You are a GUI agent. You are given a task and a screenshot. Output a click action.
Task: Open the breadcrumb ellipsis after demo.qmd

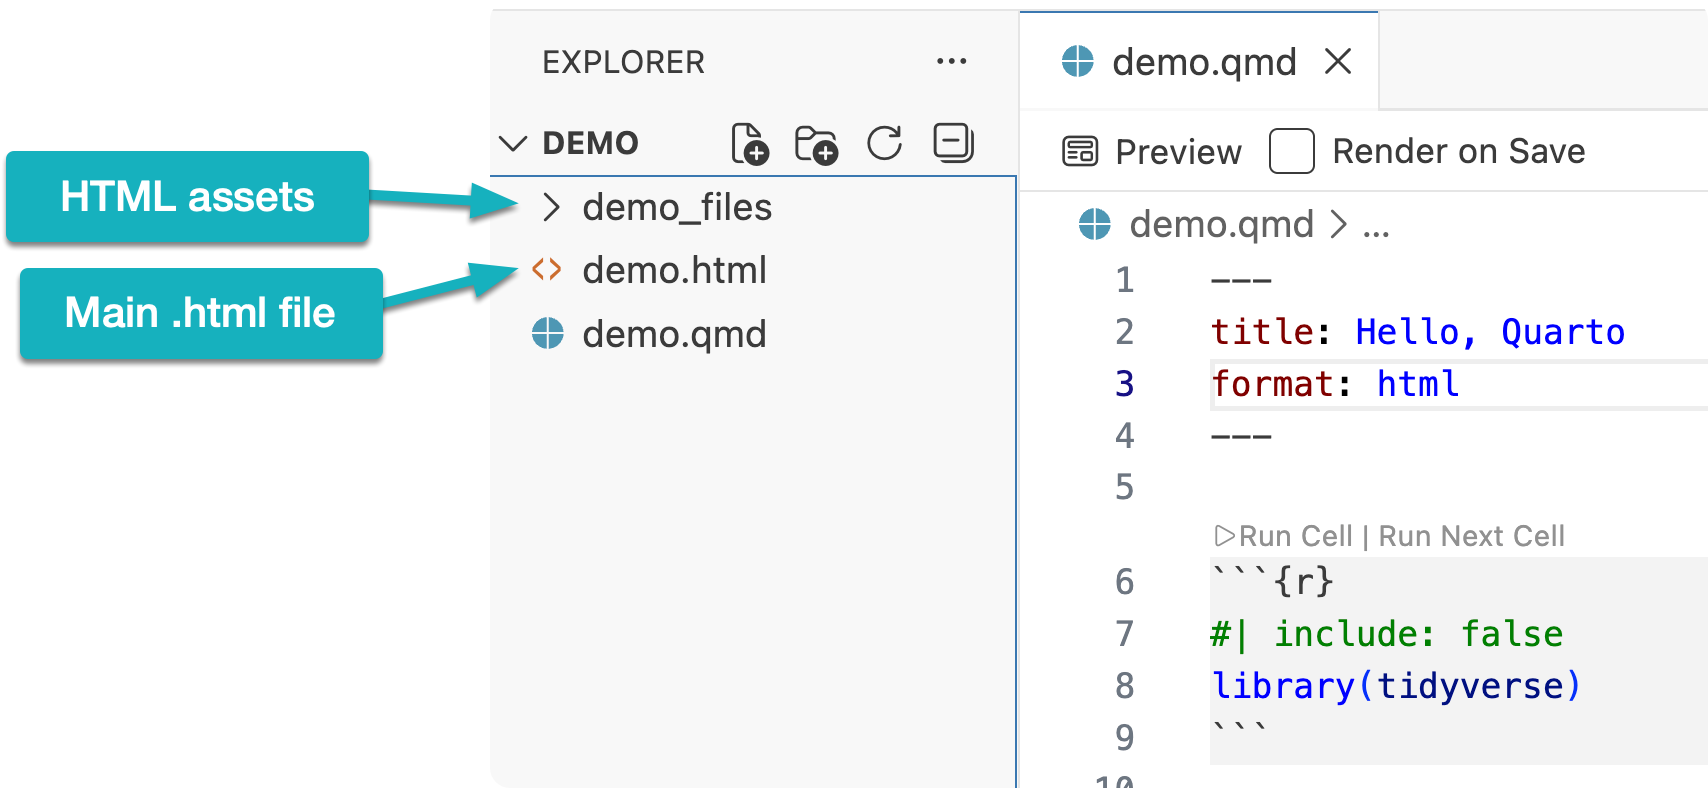(x=1376, y=226)
